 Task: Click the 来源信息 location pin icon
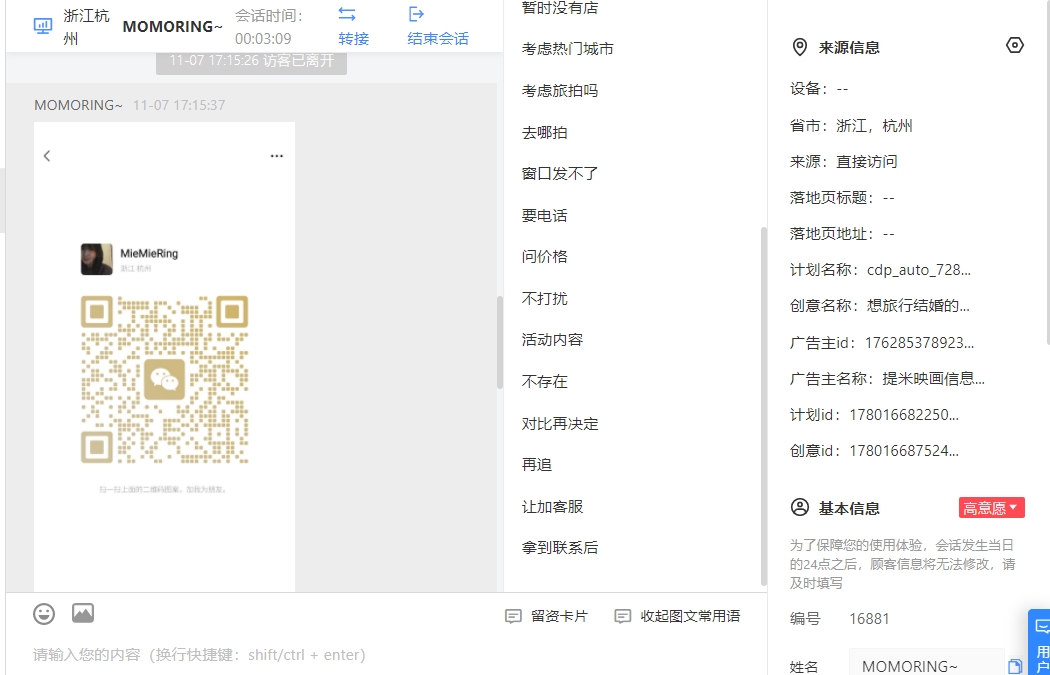tap(800, 48)
